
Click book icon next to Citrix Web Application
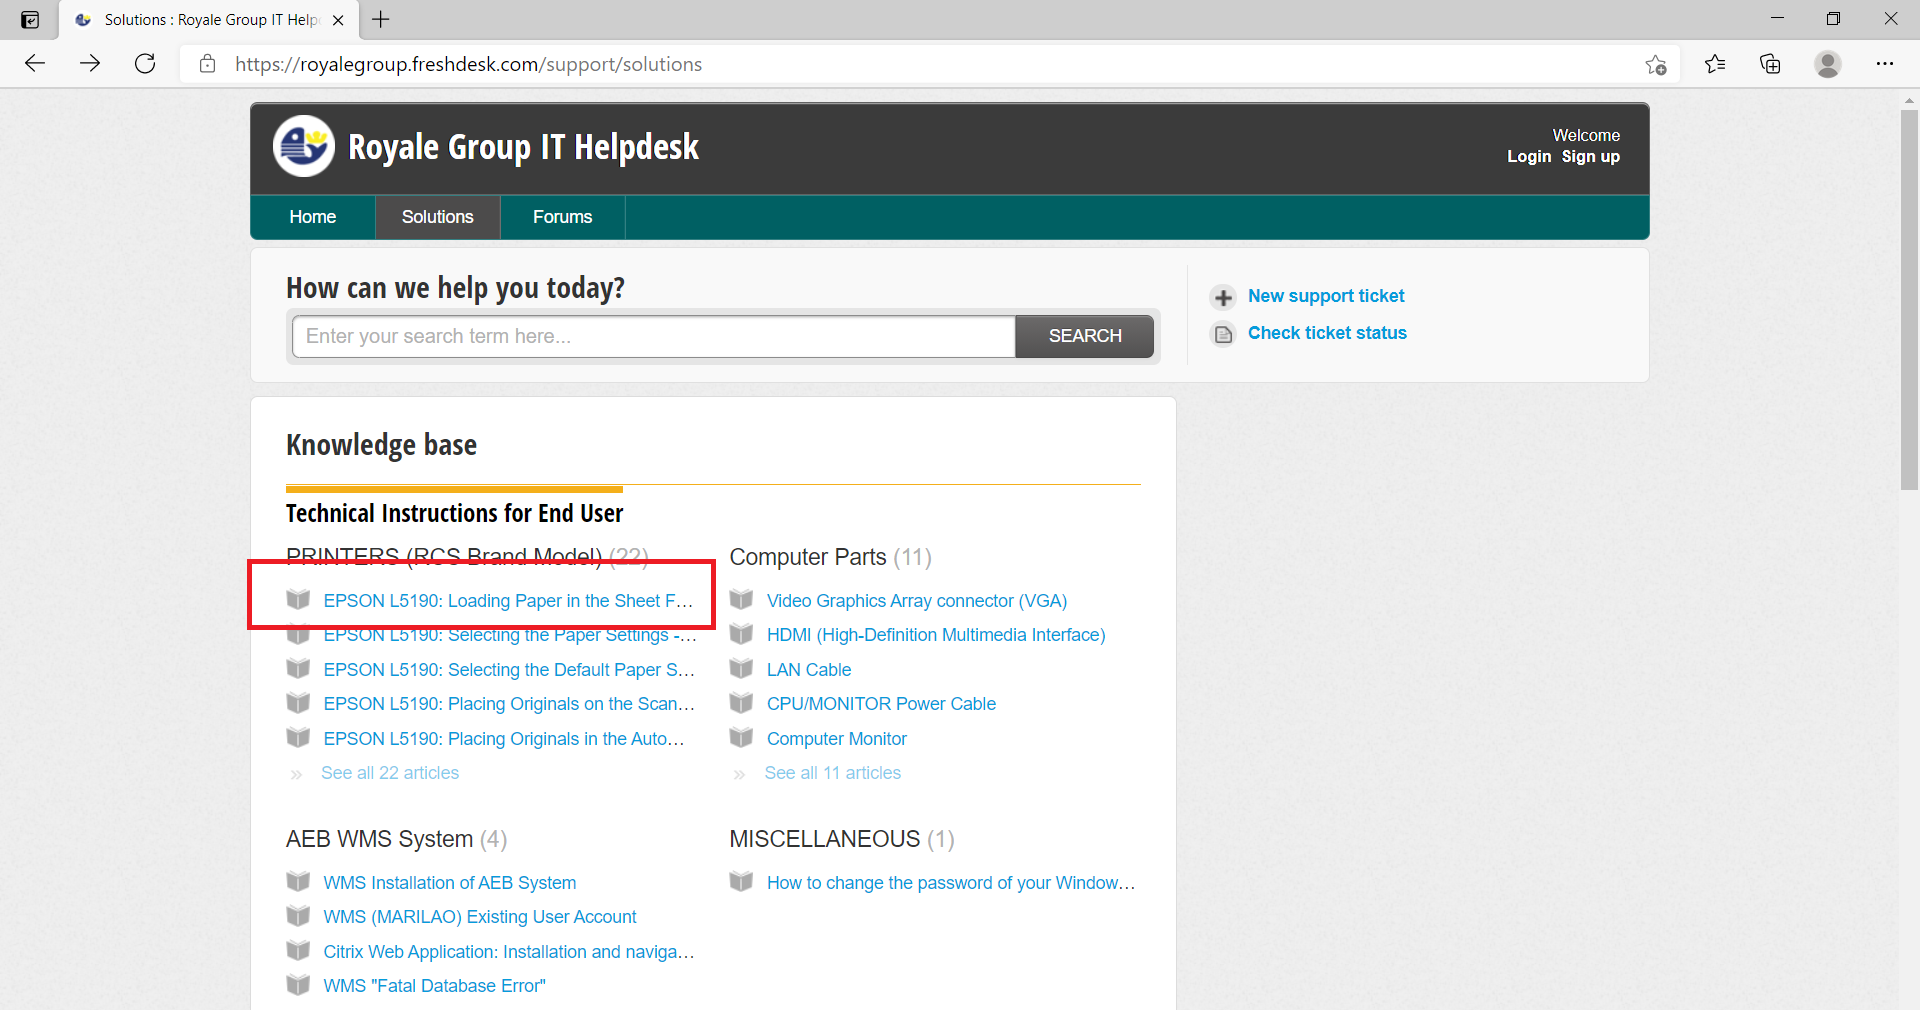pyautogui.click(x=298, y=951)
